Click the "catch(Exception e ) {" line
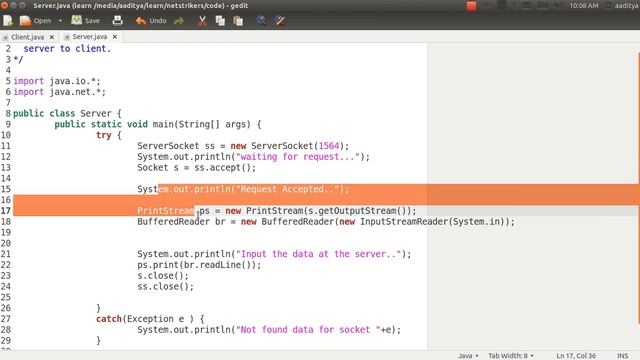This screenshot has height=360, width=640. click(150, 319)
